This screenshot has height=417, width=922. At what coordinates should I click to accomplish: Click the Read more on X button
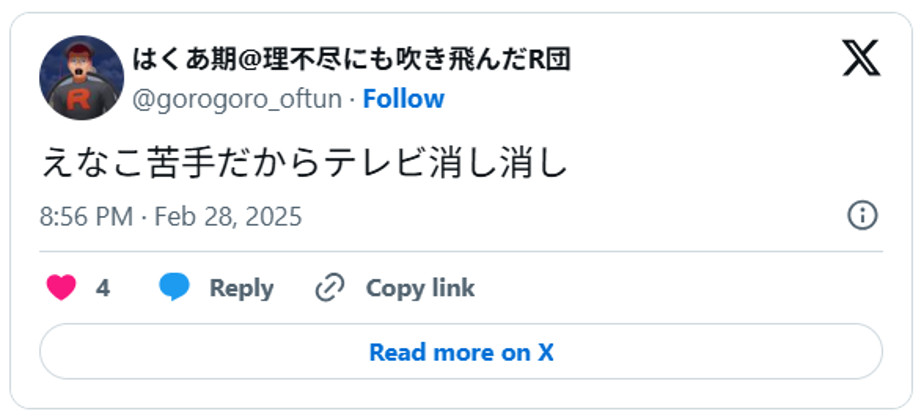click(x=461, y=352)
